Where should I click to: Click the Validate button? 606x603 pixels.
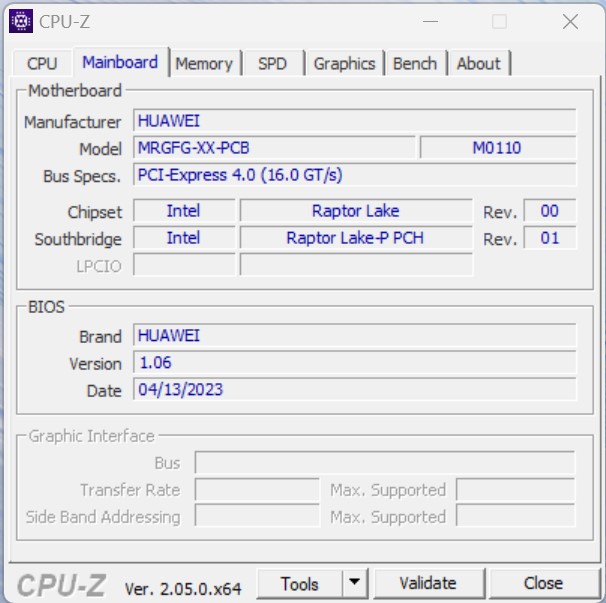pyautogui.click(x=428, y=583)
